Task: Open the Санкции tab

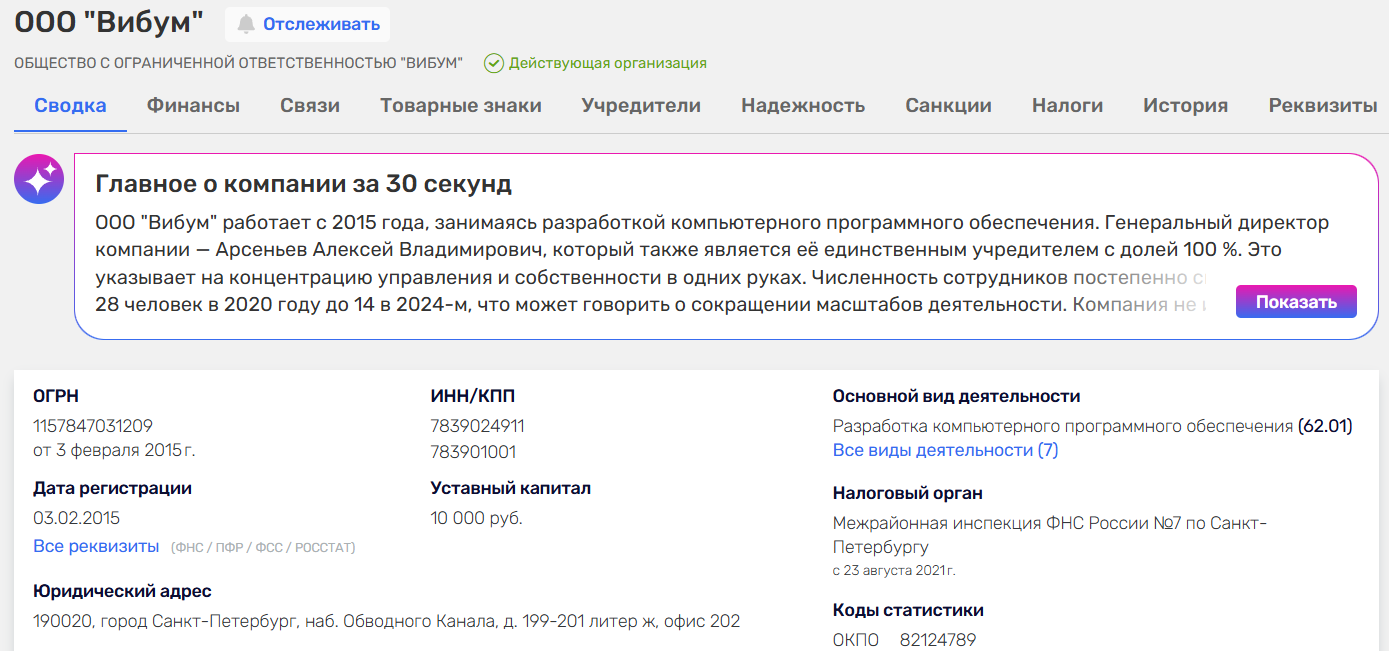Action: (948, 106)
